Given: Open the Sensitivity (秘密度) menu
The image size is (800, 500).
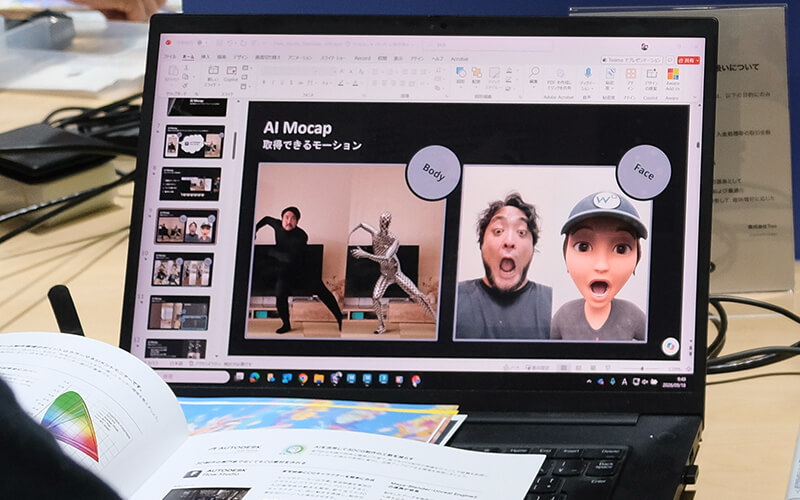Looking at the screenshot, I should click(609, 77).
